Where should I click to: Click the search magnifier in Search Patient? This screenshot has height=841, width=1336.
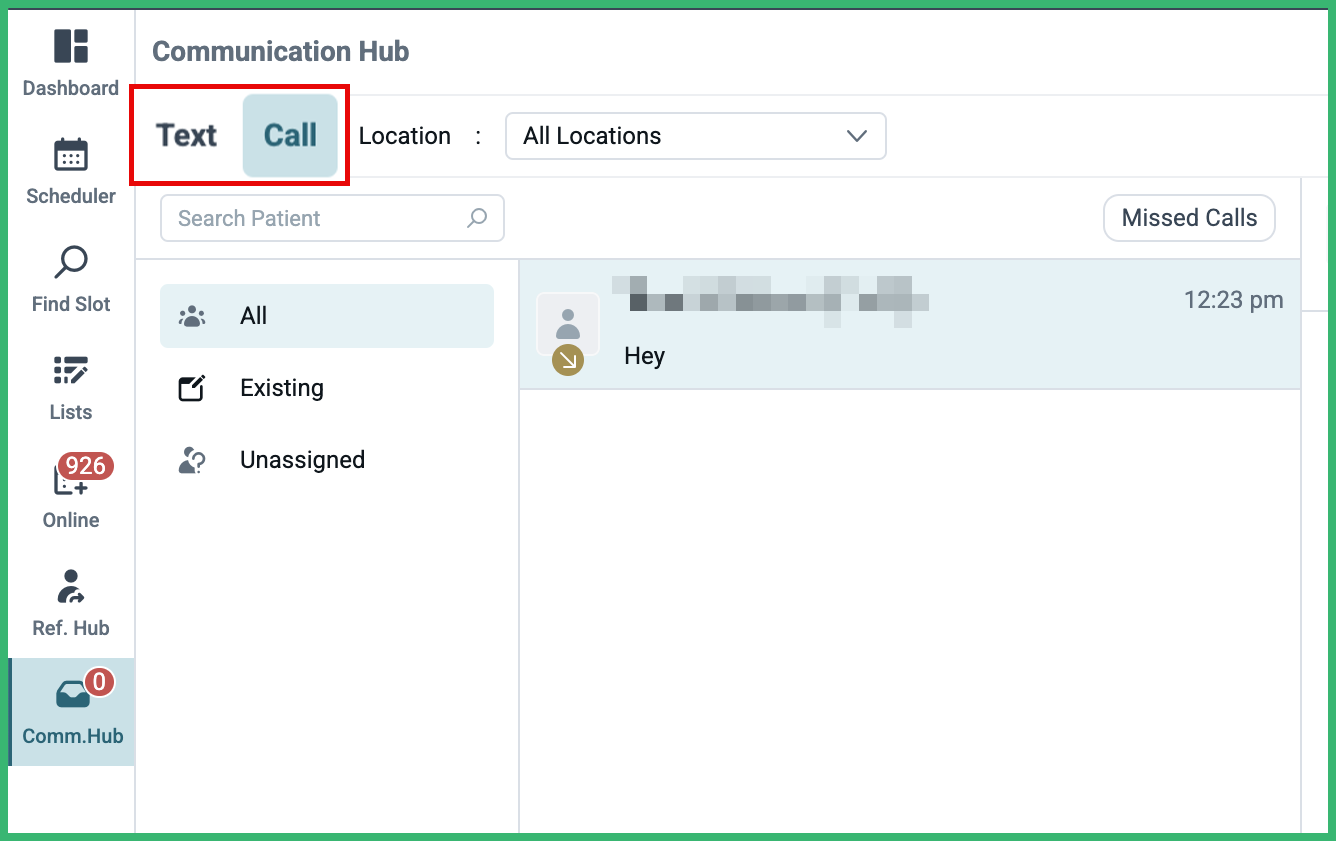[477, 218]
